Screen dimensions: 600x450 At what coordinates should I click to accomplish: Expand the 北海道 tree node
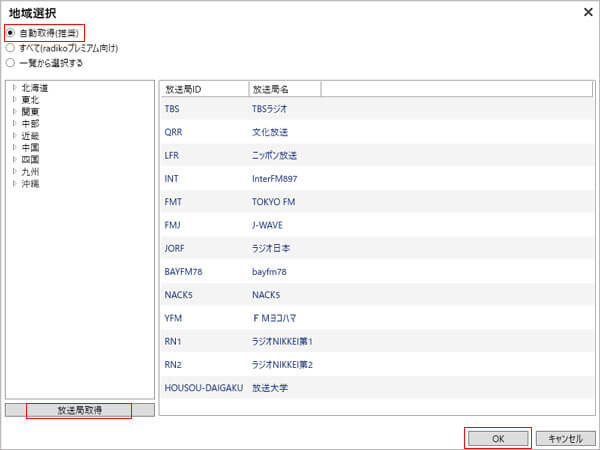14,88
